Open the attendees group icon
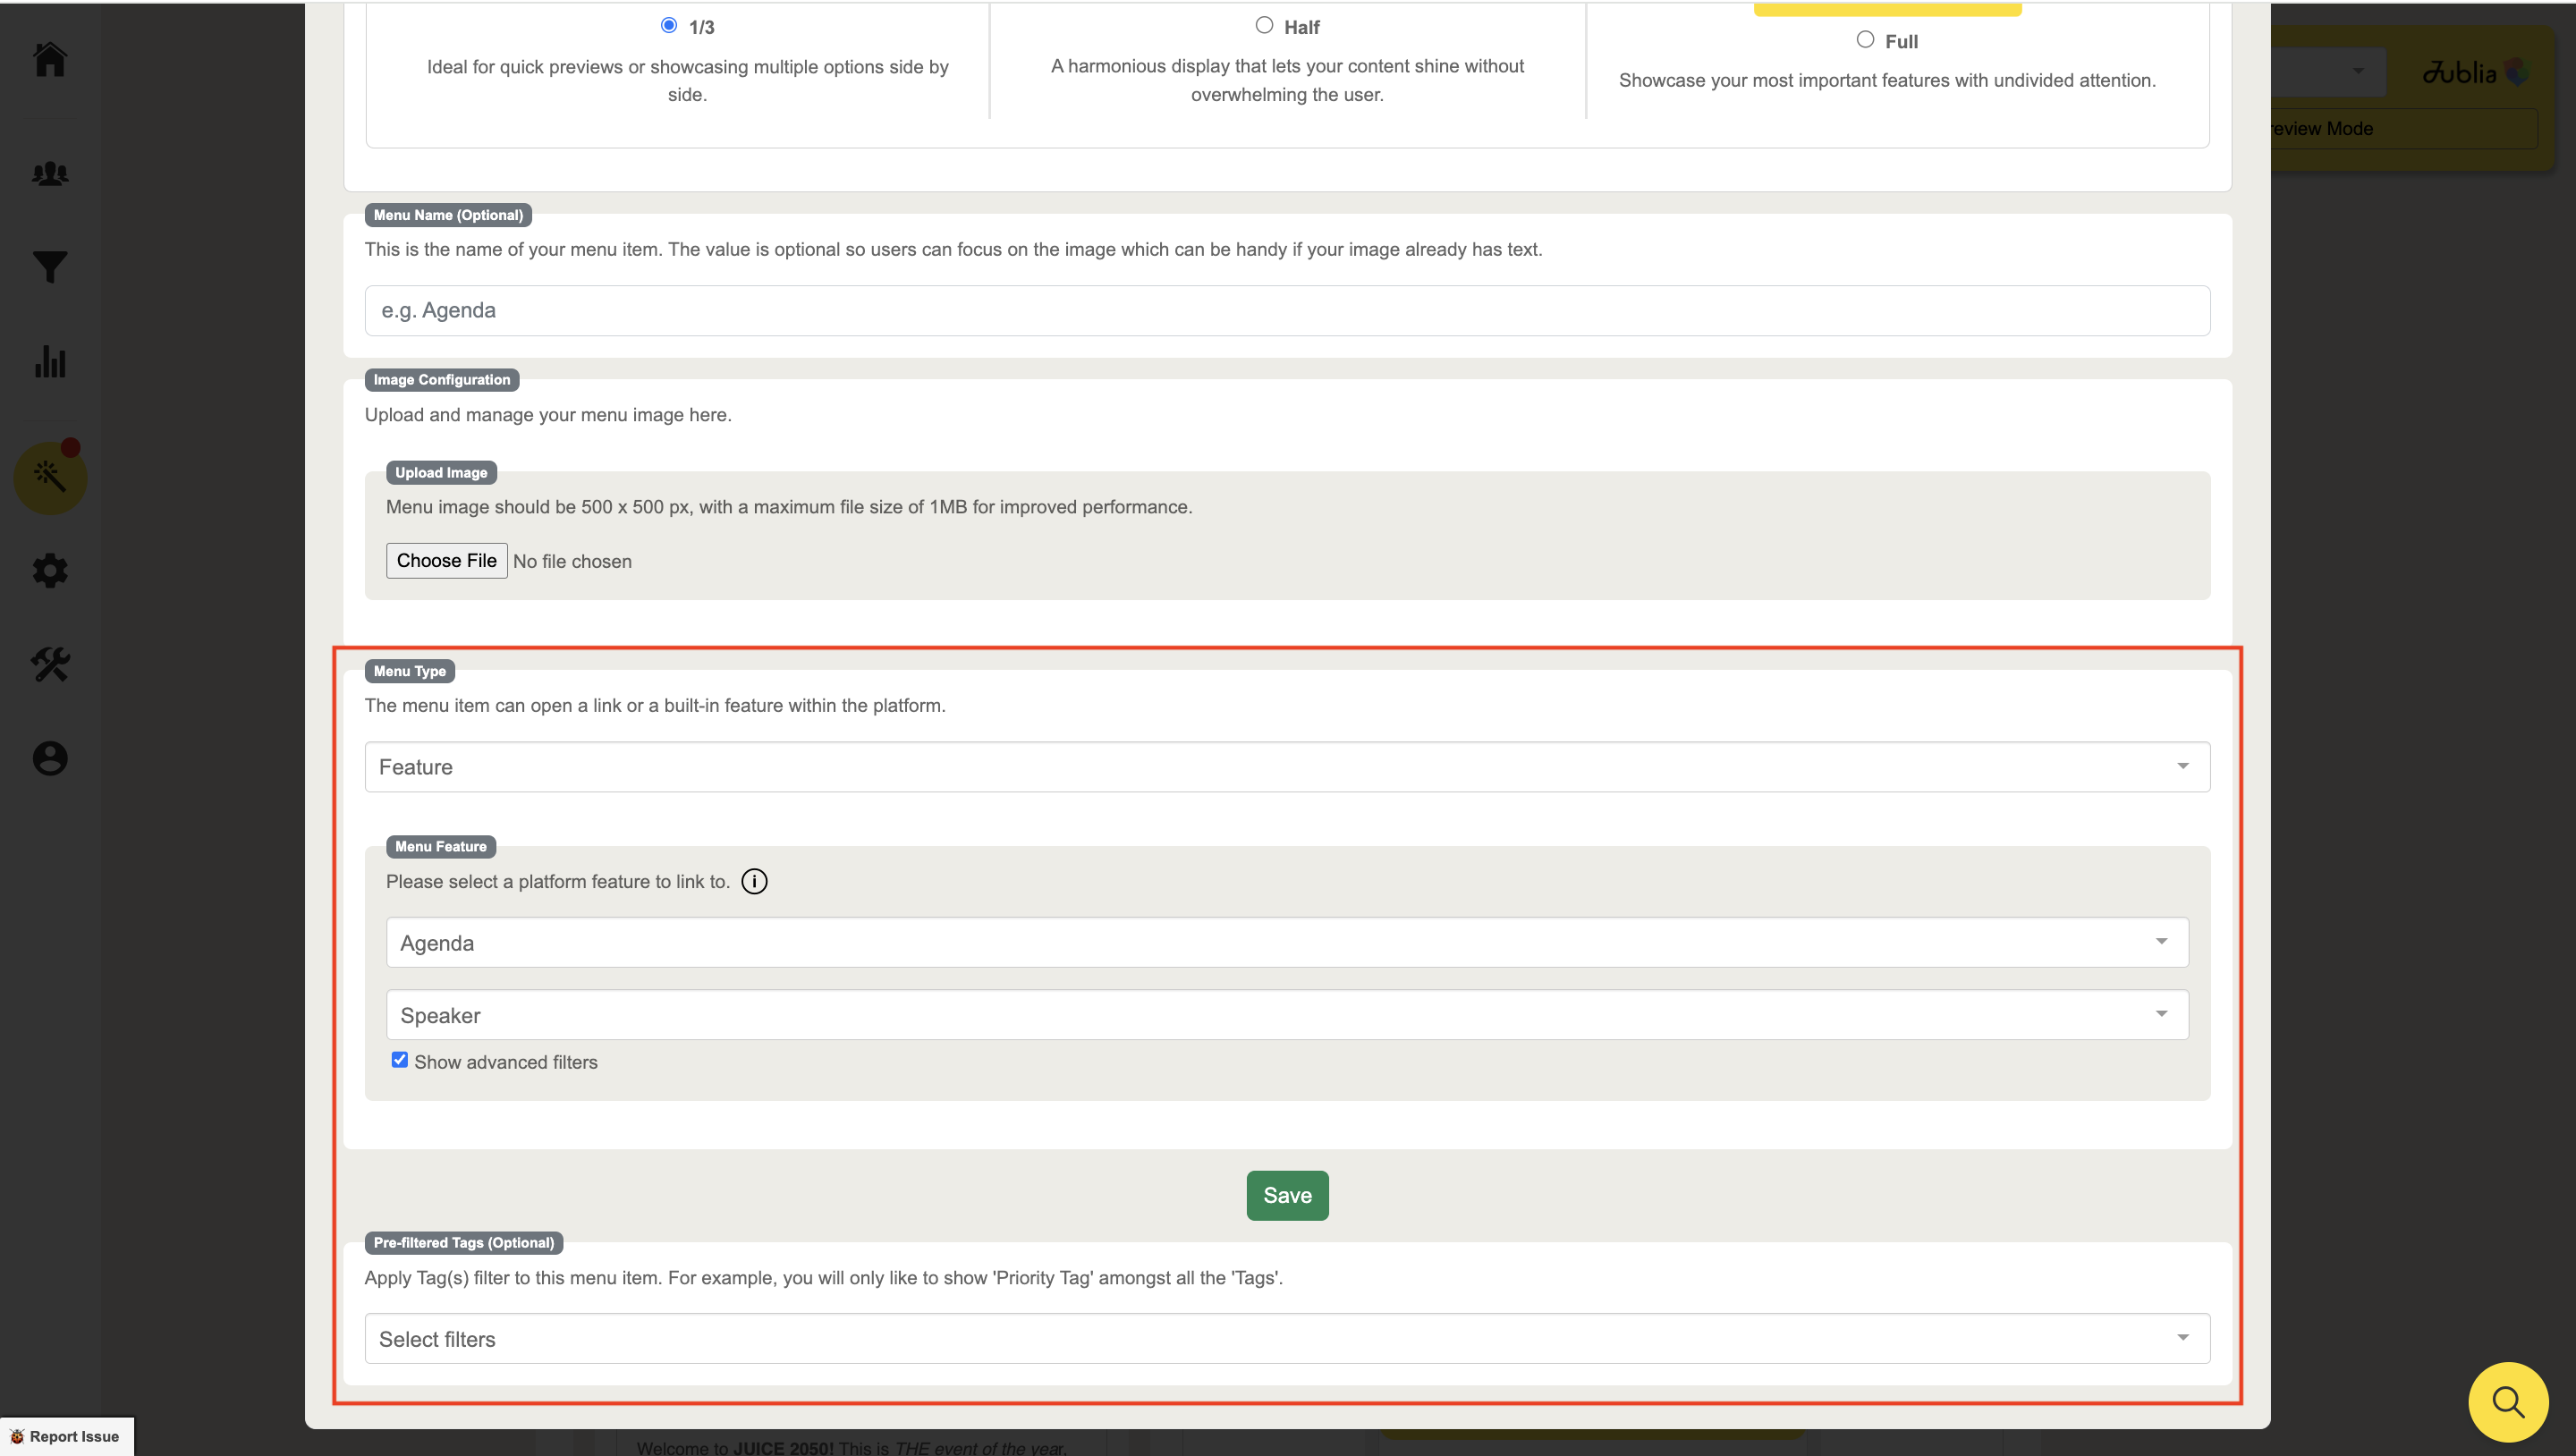 pyautogui.click(x=50, y=173)
